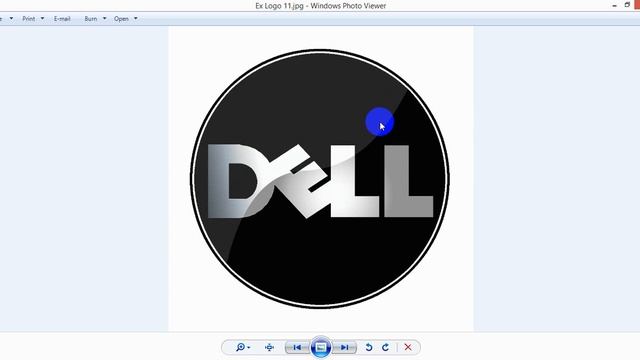Viewport: 640px width, 360px height.
Task: Expand the partly hidden File menu arrow
Action: [11, 19]
